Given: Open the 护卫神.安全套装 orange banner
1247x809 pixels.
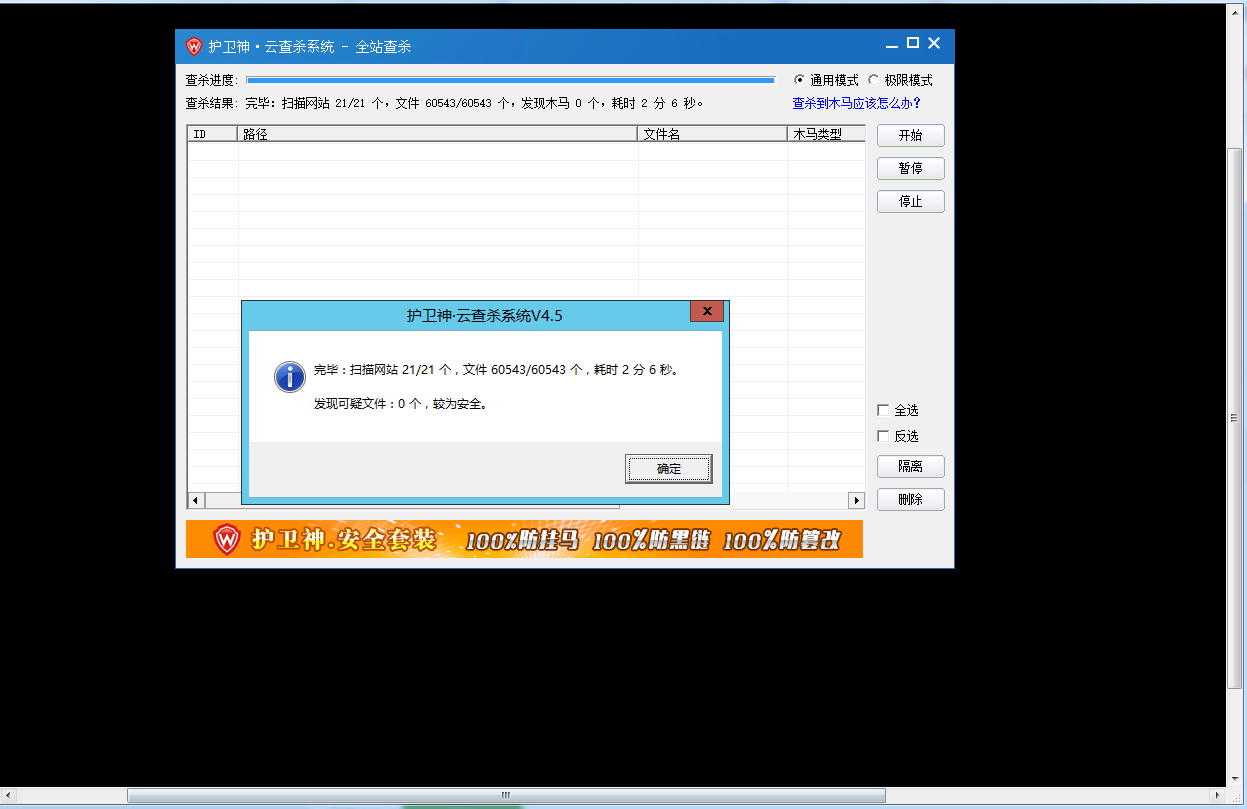Looking at the screenshot, I should click(524, 539).
